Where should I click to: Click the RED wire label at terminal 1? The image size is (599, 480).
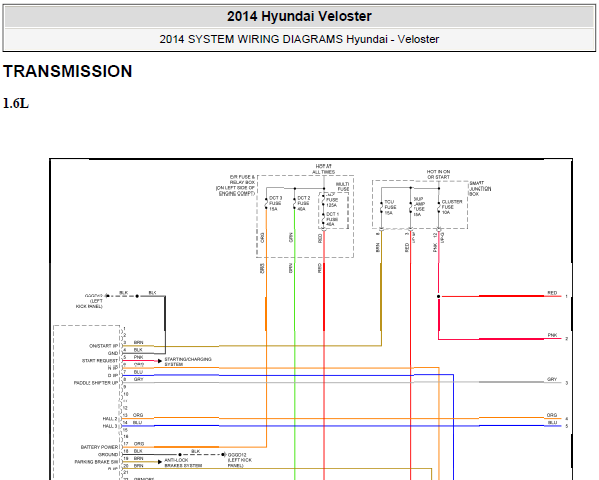click(x=552, y=293)
